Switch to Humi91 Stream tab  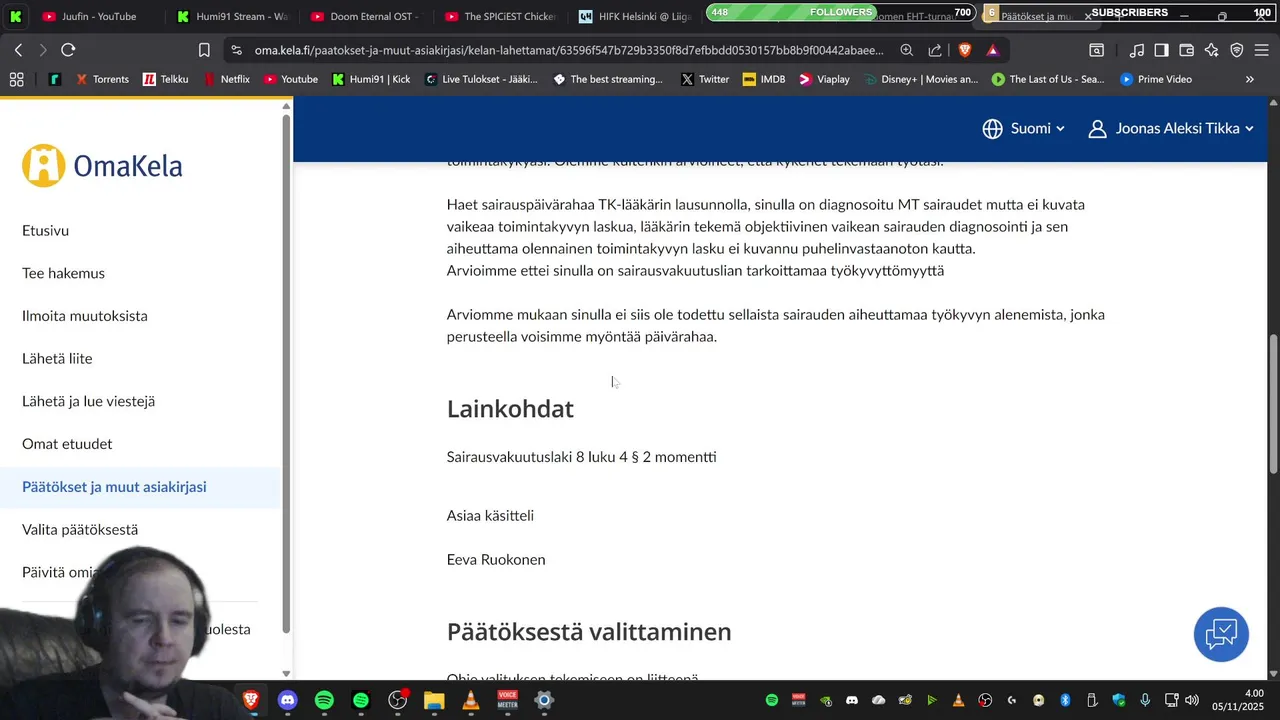click(x=232, y=16)
